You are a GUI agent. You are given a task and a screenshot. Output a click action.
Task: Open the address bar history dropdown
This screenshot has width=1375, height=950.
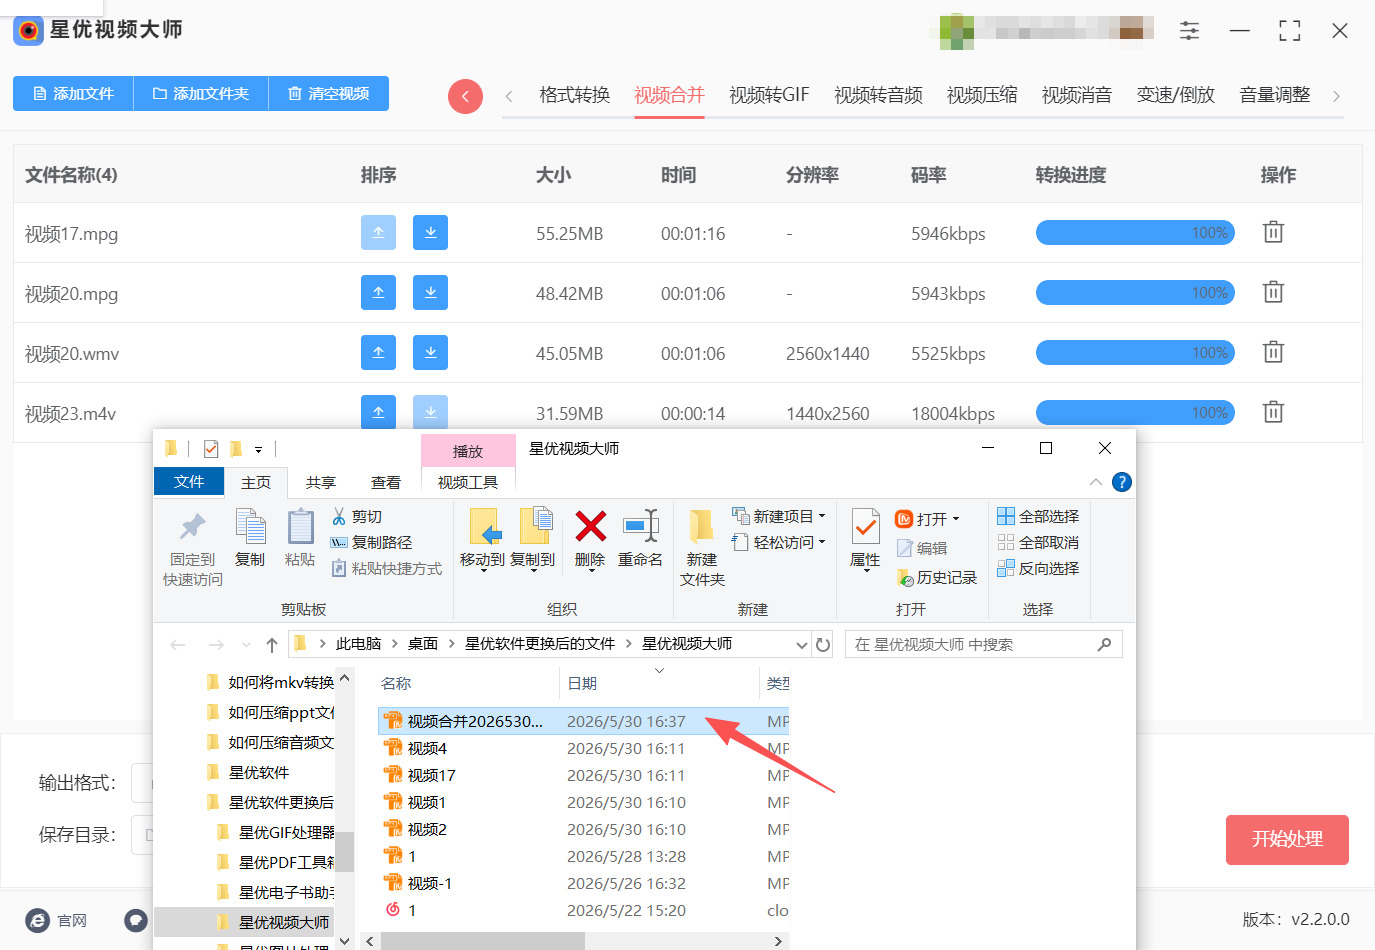(x=801, y=645)
